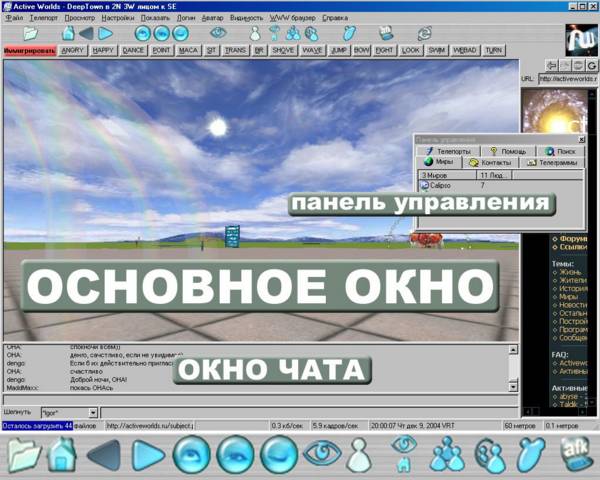Click the chat window scroll-up arrow
Viewport: 600px width, 480px height.
514,349
